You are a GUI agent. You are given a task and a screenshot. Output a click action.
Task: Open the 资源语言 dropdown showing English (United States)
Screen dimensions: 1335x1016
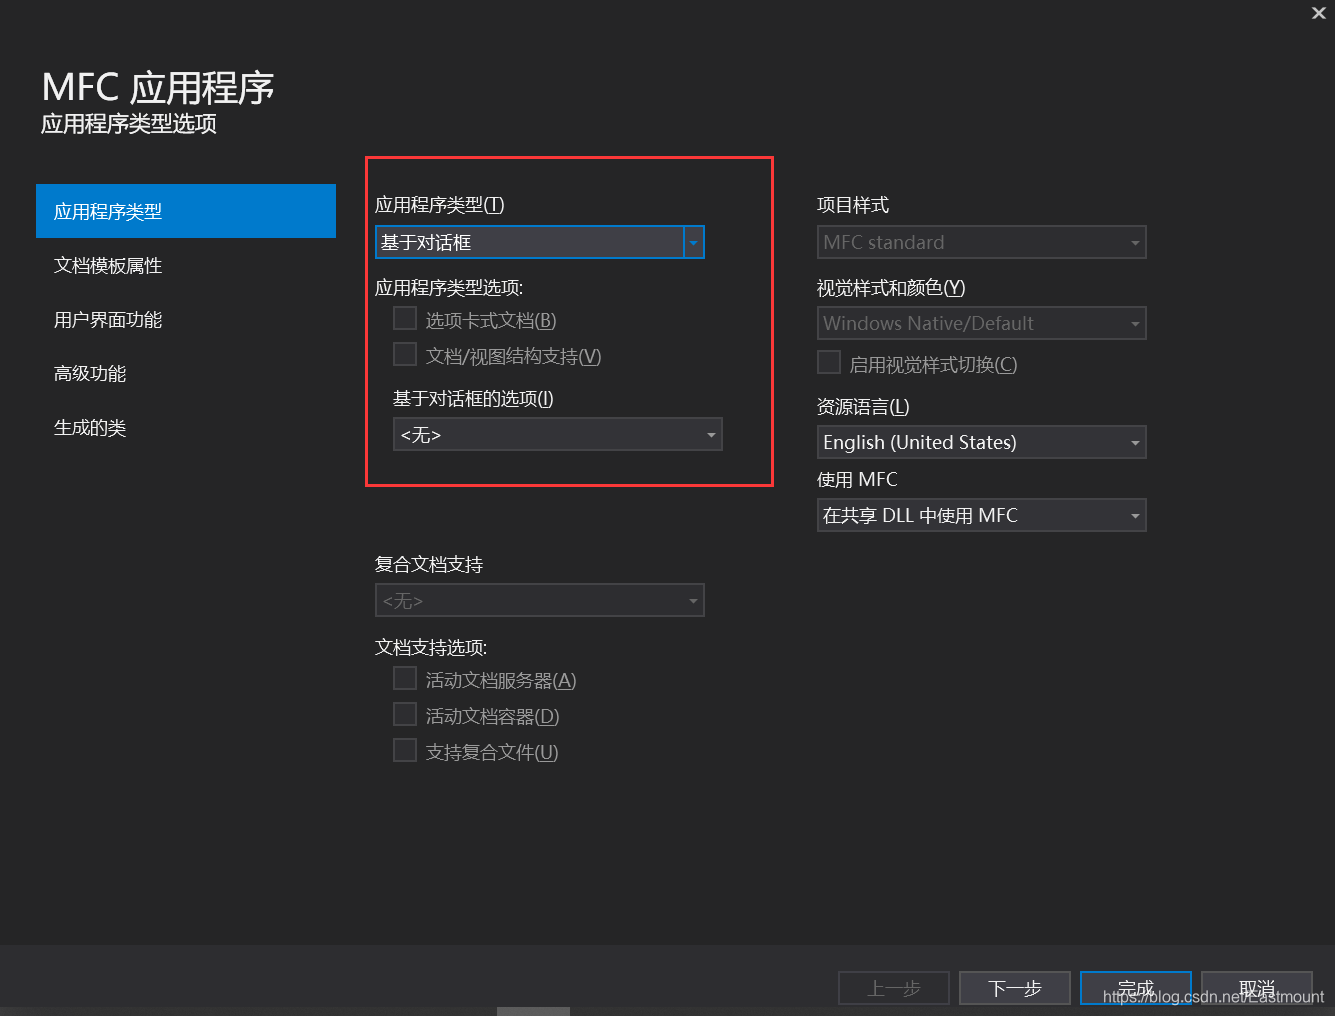pyautogui.click(x=982, y=442)
